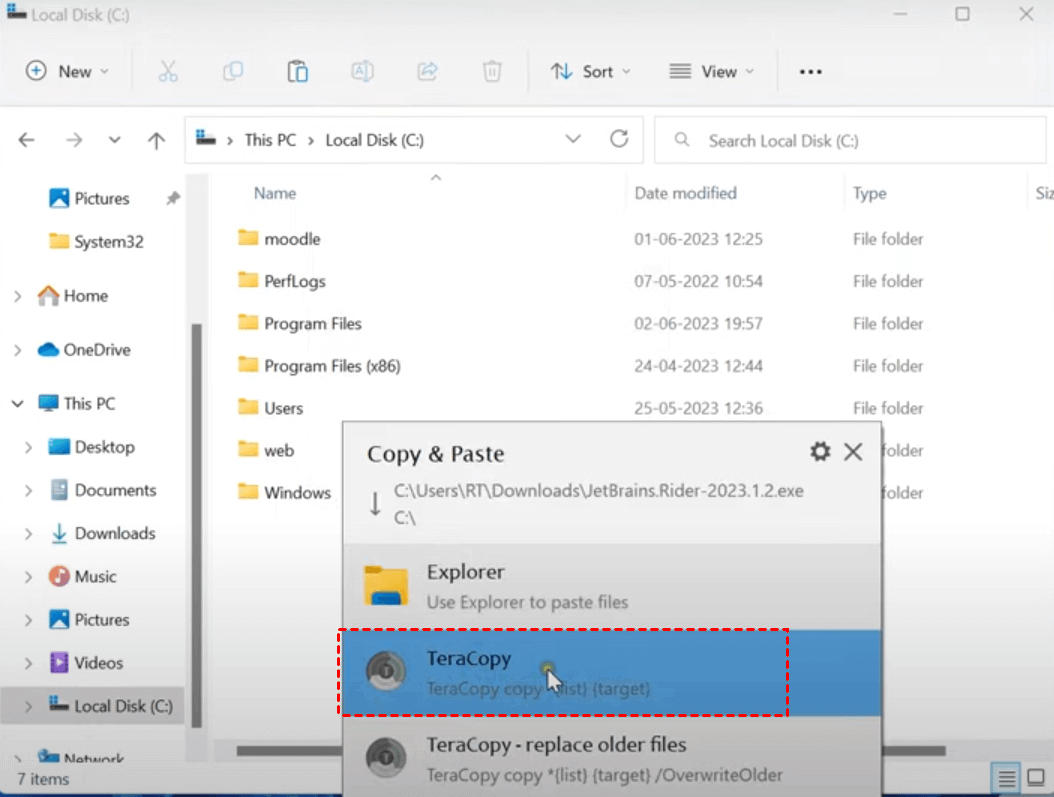Screen dimensions: 1054x797
Task: Go back with the left arrow
Action: coord(26,140)
